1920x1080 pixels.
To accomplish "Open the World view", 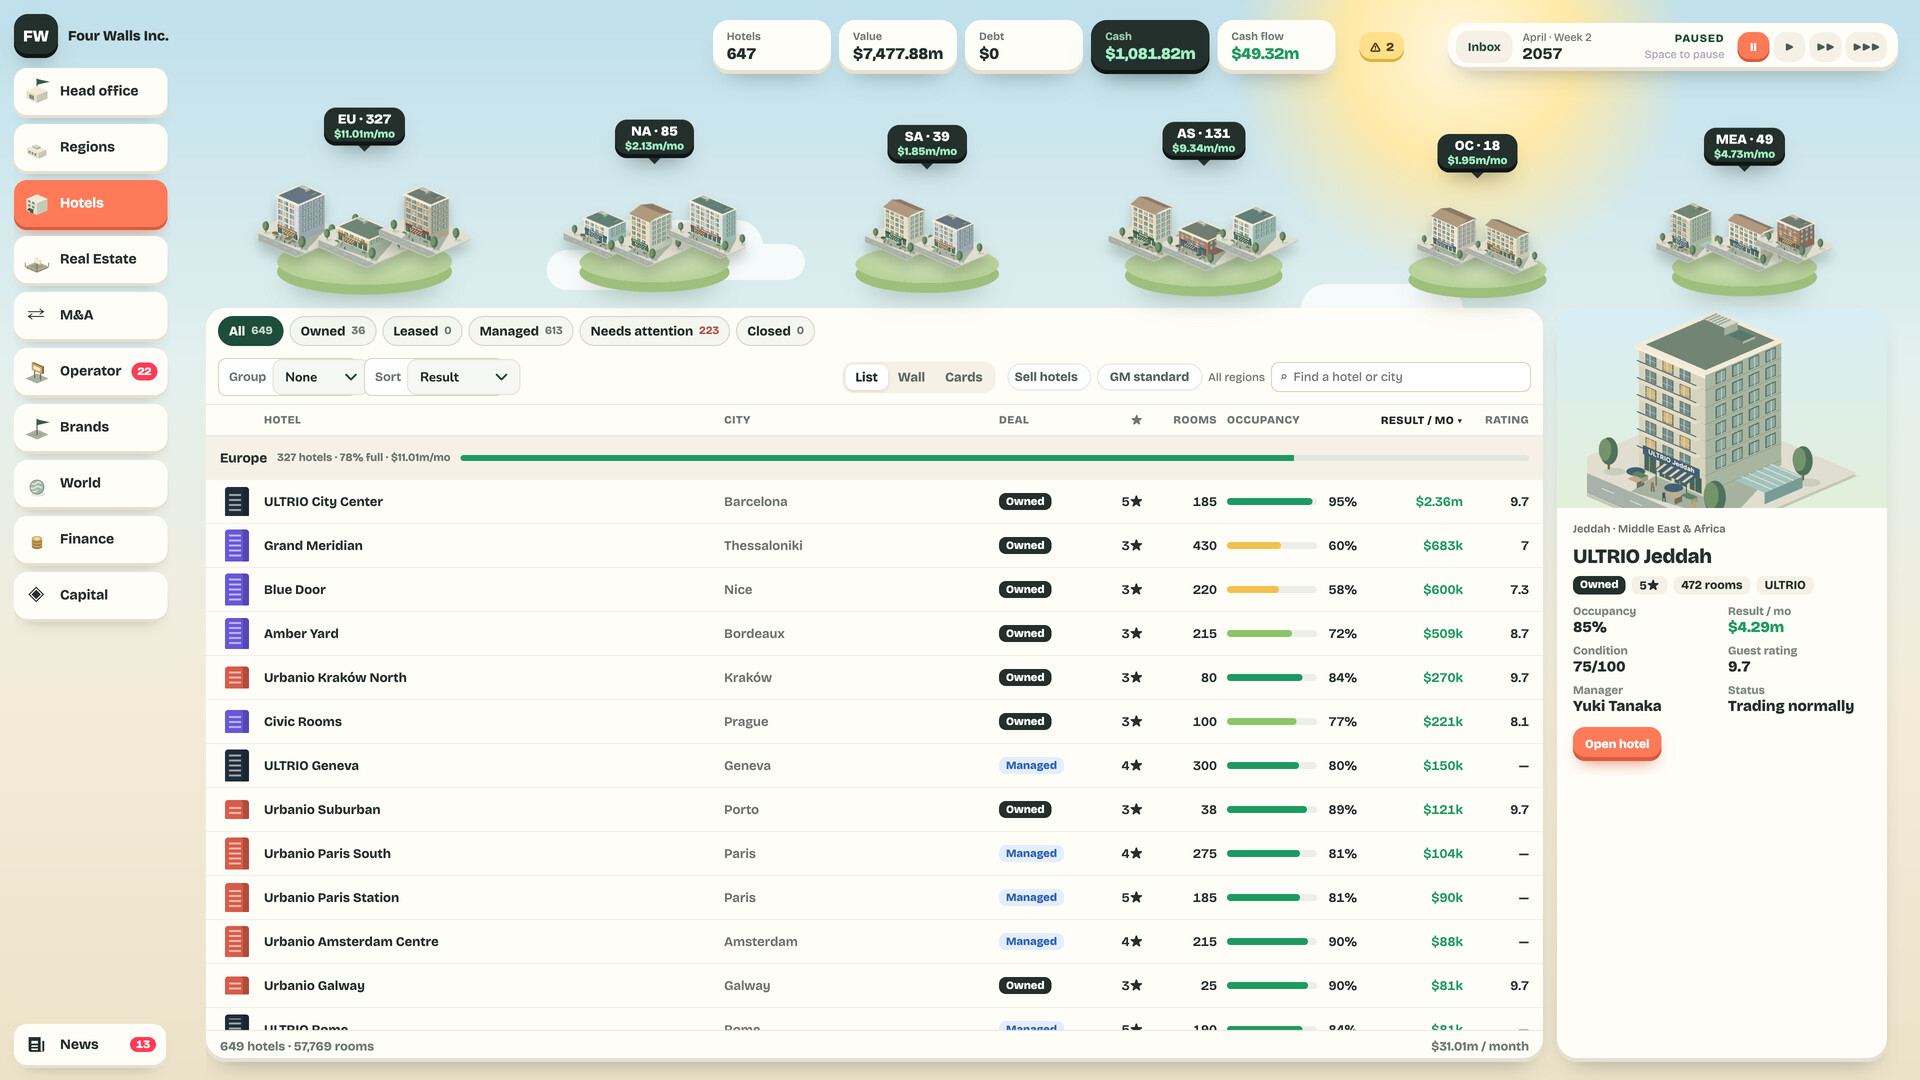I will coord(90,483).
